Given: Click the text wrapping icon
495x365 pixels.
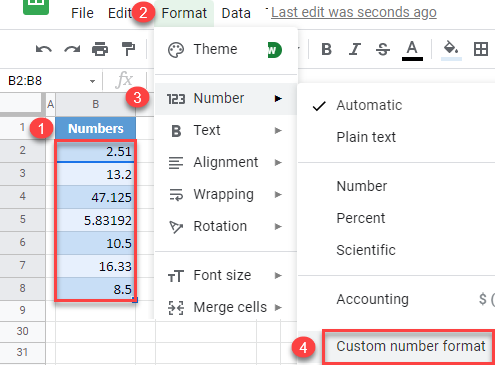Looking at the screenshot, I should coord(176,195).
